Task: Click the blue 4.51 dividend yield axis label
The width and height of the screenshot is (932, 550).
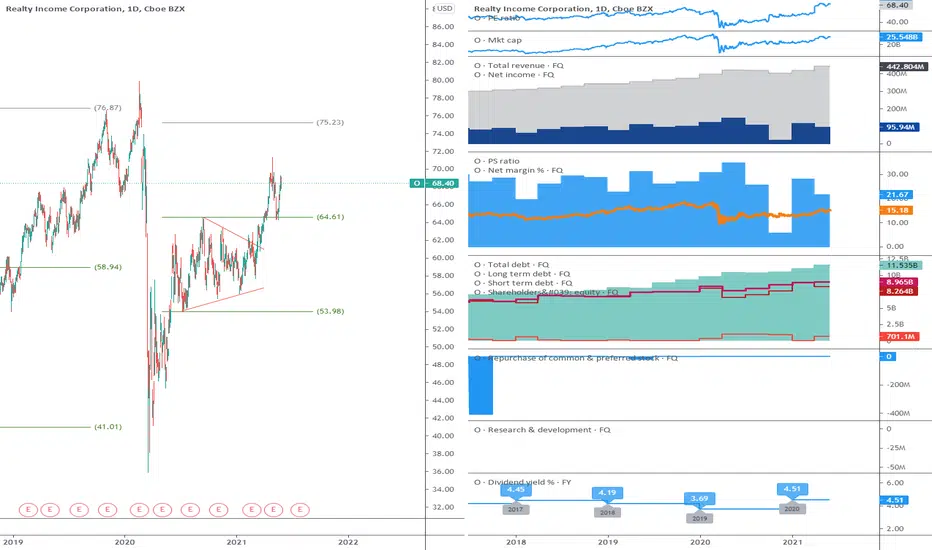Action: (x=894, y=500)
